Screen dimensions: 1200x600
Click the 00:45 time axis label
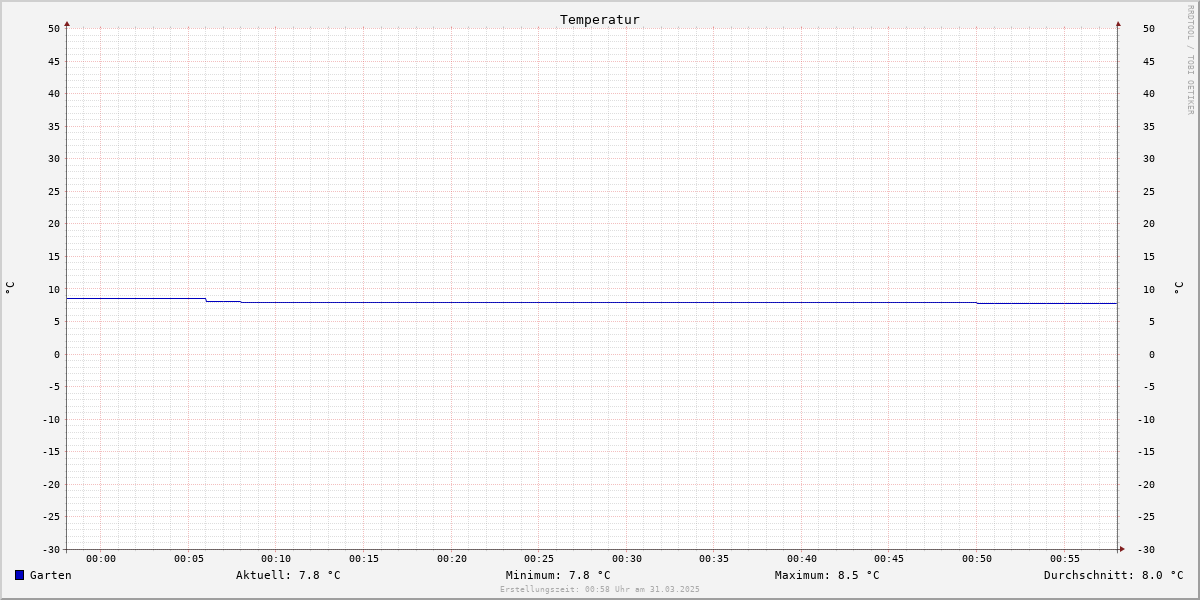tap(889, 559)
